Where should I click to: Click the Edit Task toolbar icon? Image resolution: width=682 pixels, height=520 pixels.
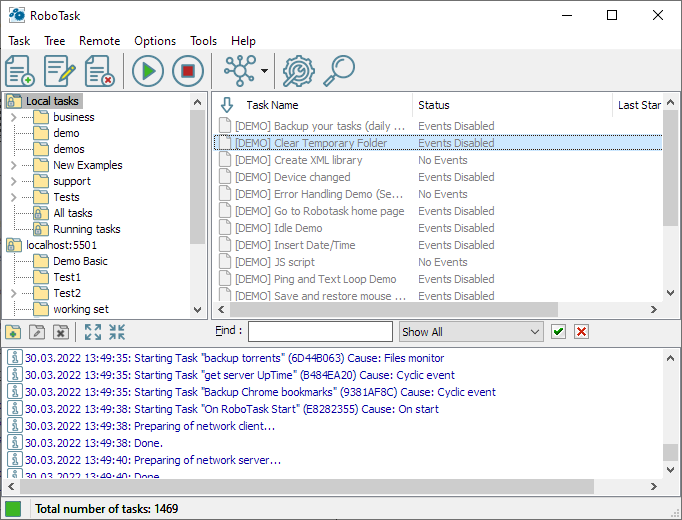click(x=60, y=70)
